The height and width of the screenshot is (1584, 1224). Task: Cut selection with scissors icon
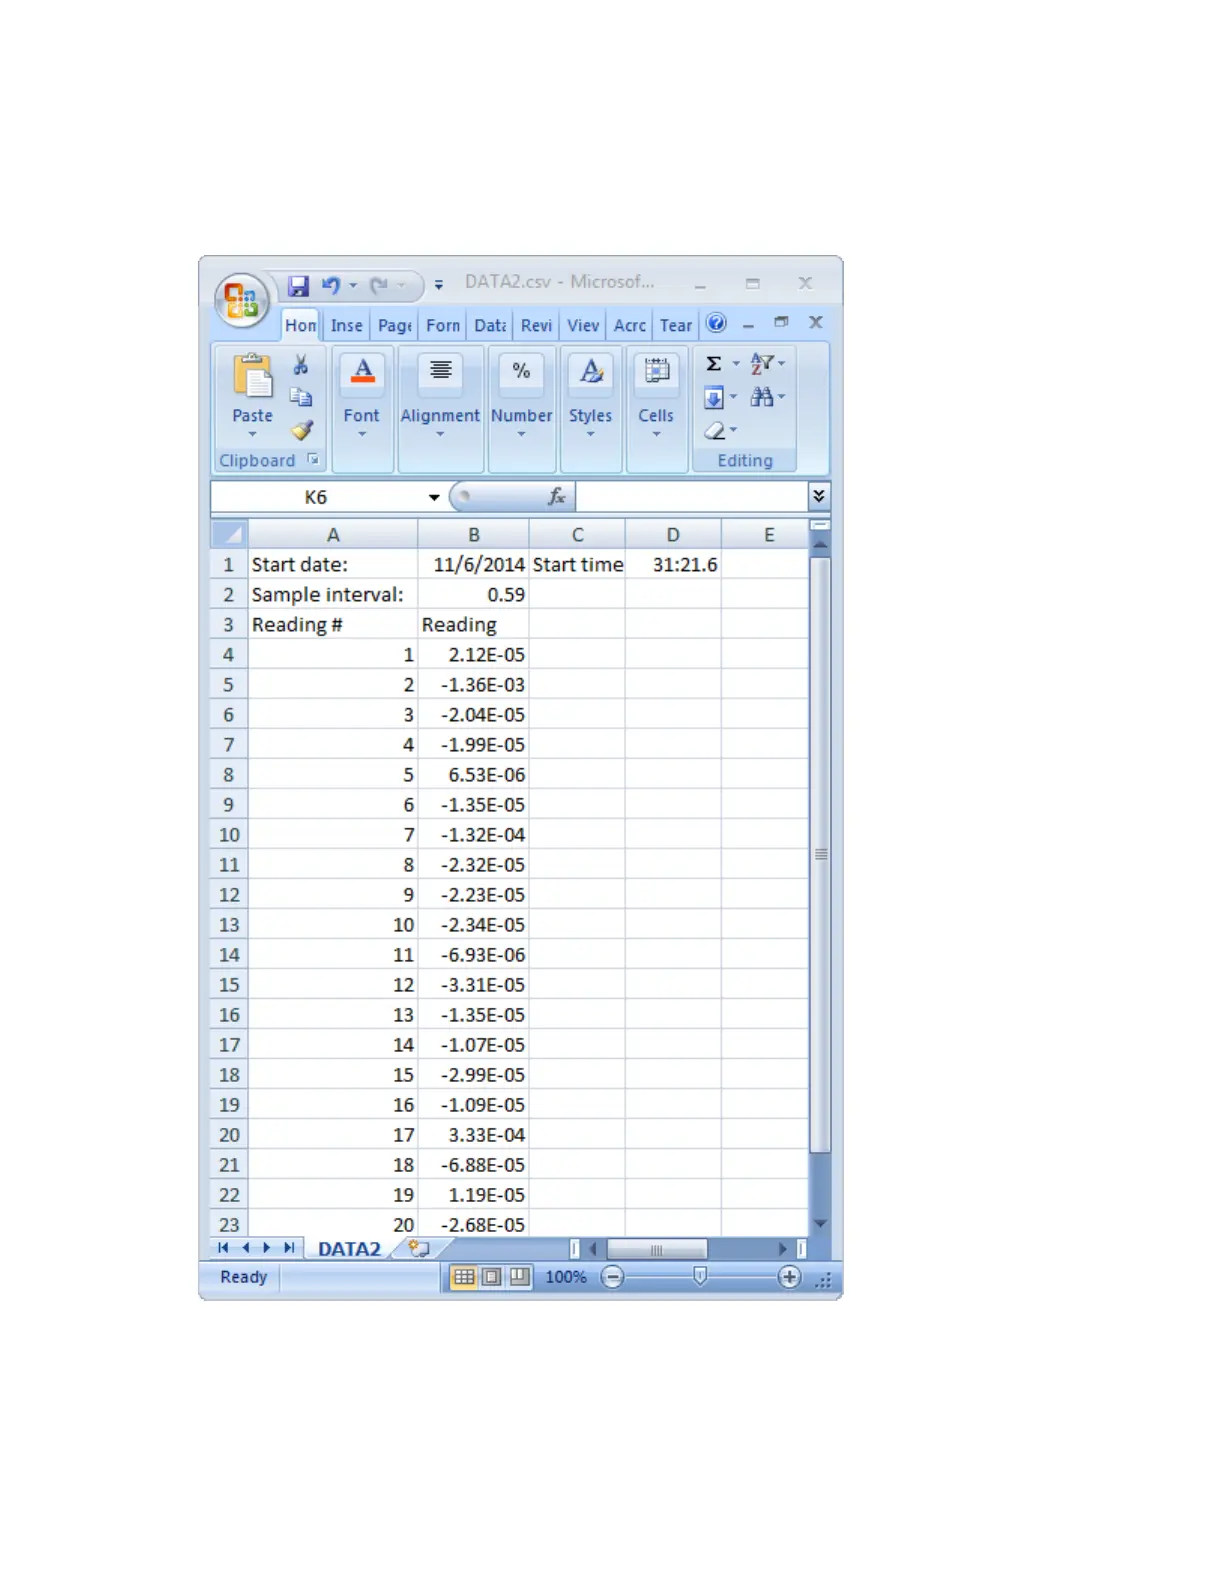pyautogui.click(x=301, y=365)
